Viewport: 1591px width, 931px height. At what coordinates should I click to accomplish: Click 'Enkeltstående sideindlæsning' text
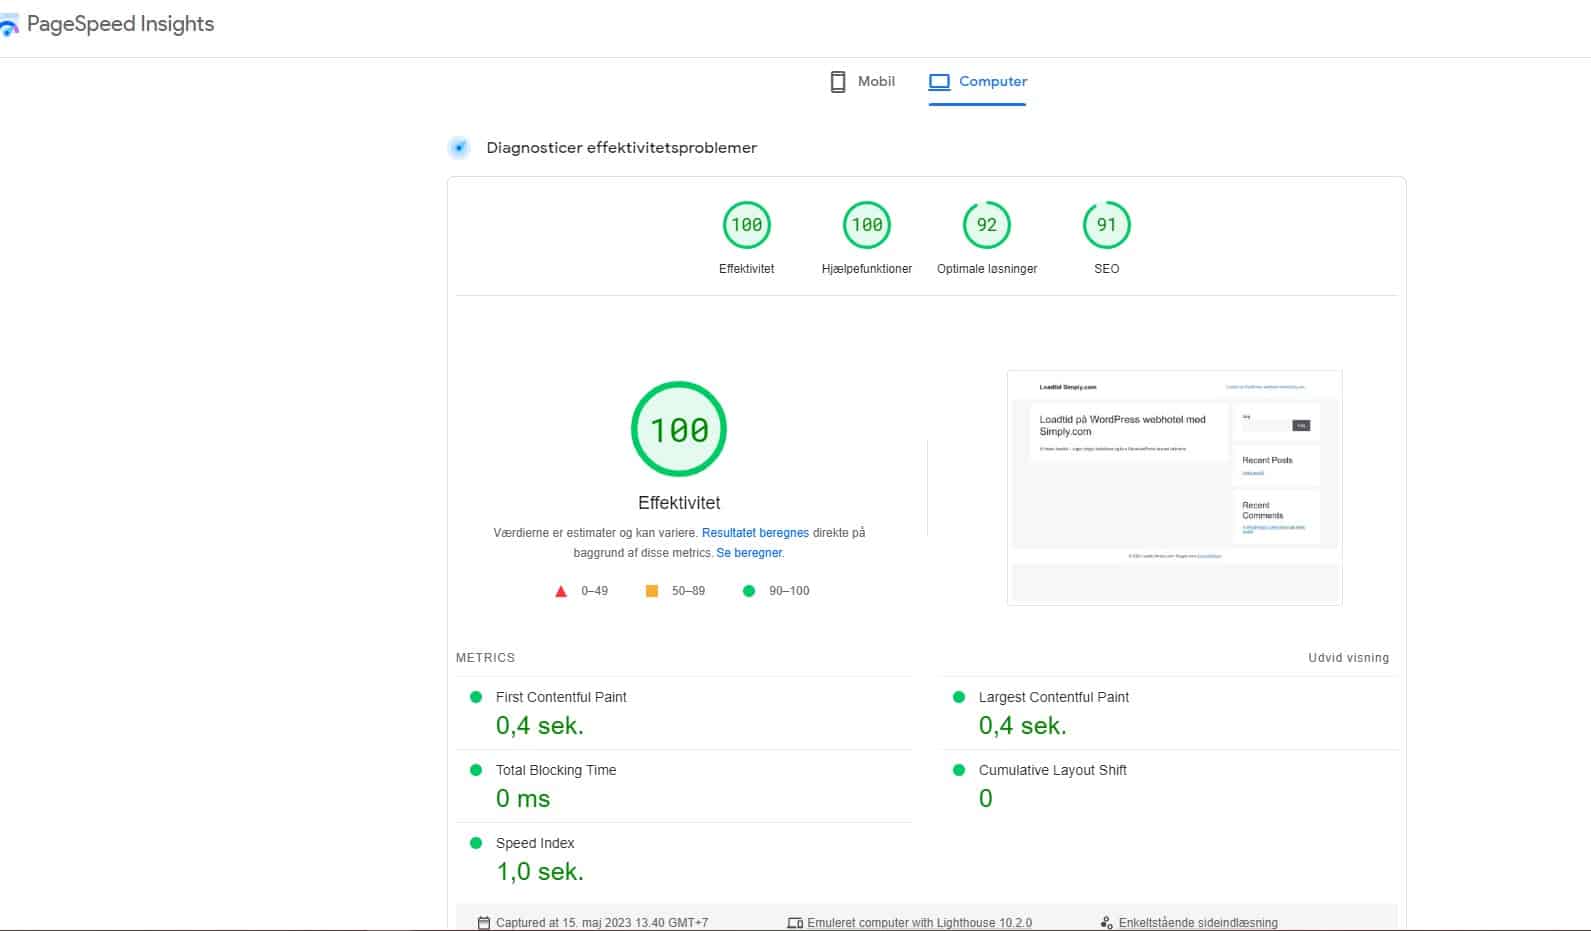(x=1198, y=923)
